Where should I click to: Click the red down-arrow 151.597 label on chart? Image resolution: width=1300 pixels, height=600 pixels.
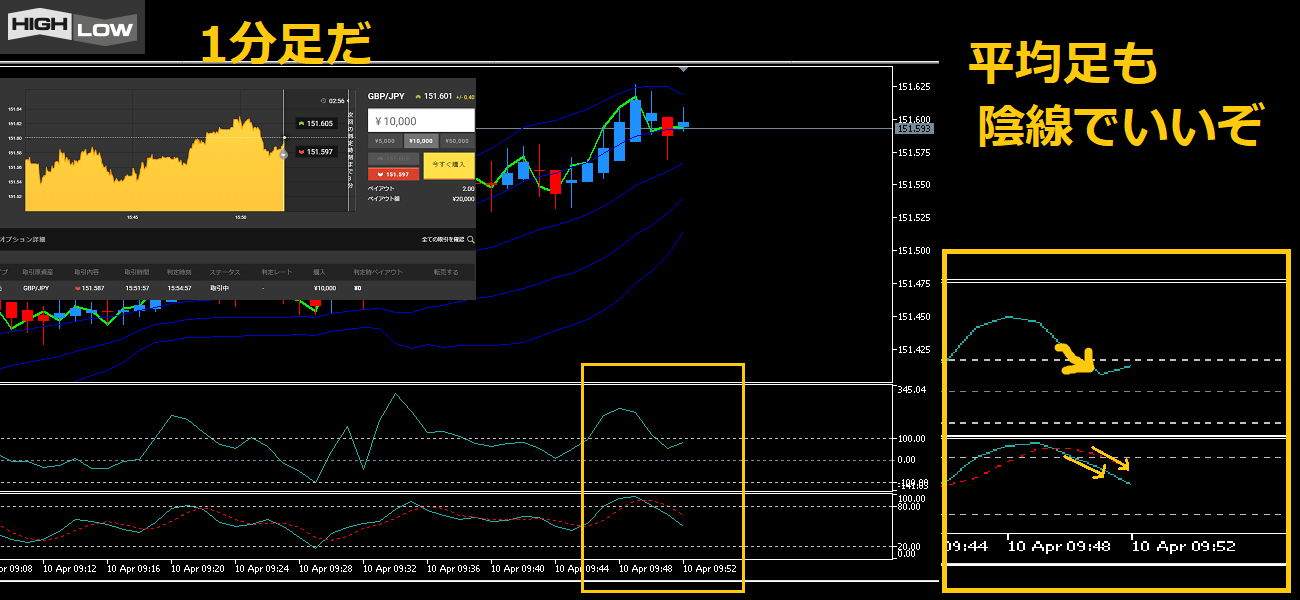tap(315, 152)
